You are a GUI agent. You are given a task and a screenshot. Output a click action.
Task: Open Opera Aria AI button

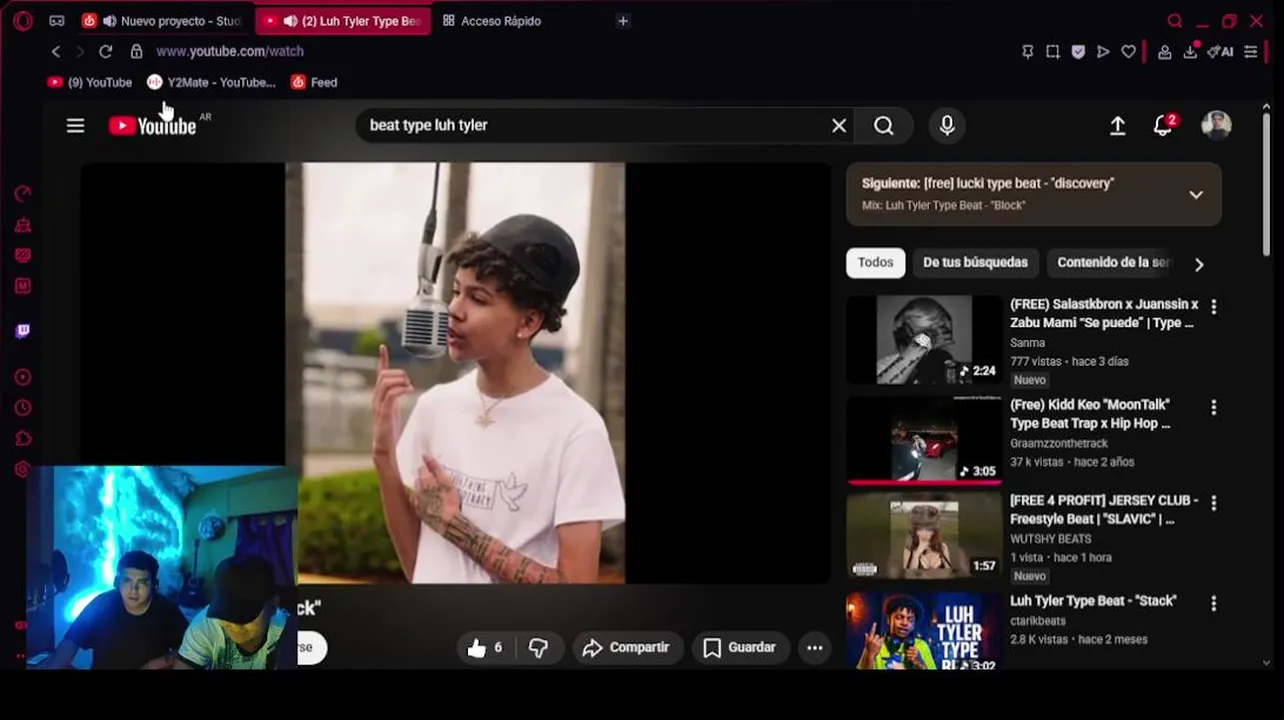[x=1220, y=51]
